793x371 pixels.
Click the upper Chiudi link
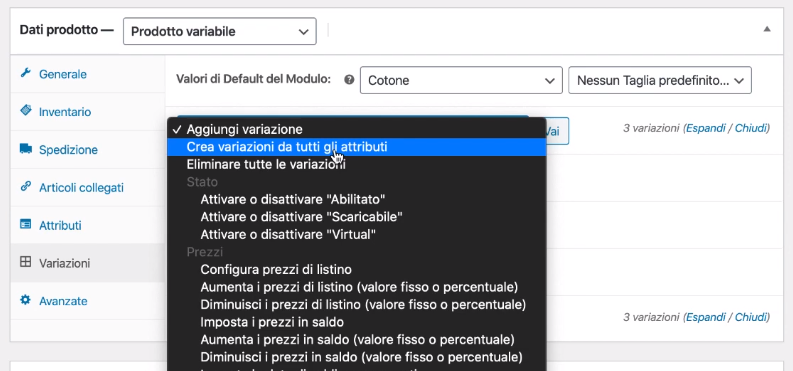point(751,128)
